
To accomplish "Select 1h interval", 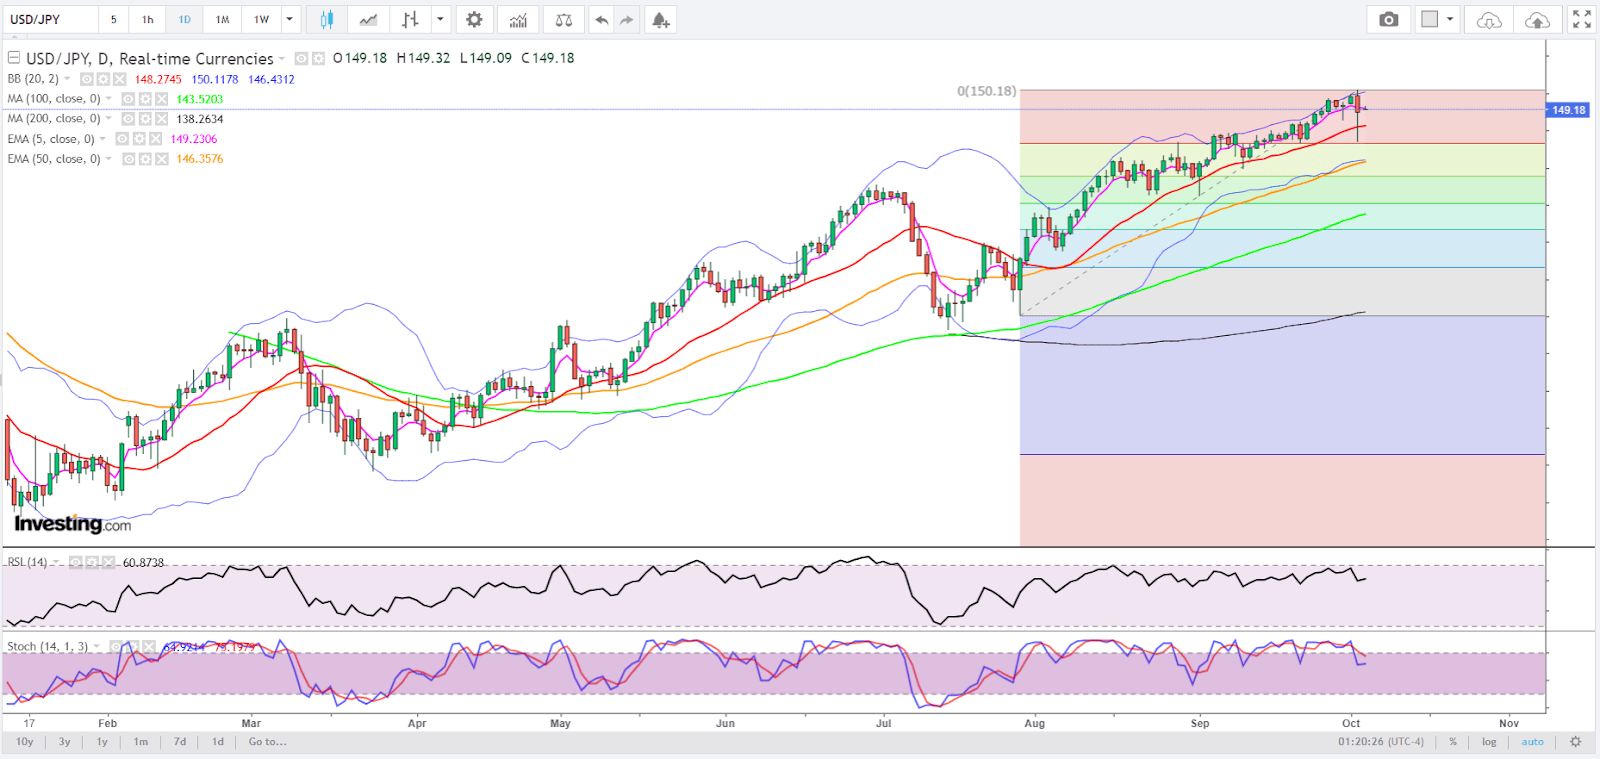I will click(148, 19).
